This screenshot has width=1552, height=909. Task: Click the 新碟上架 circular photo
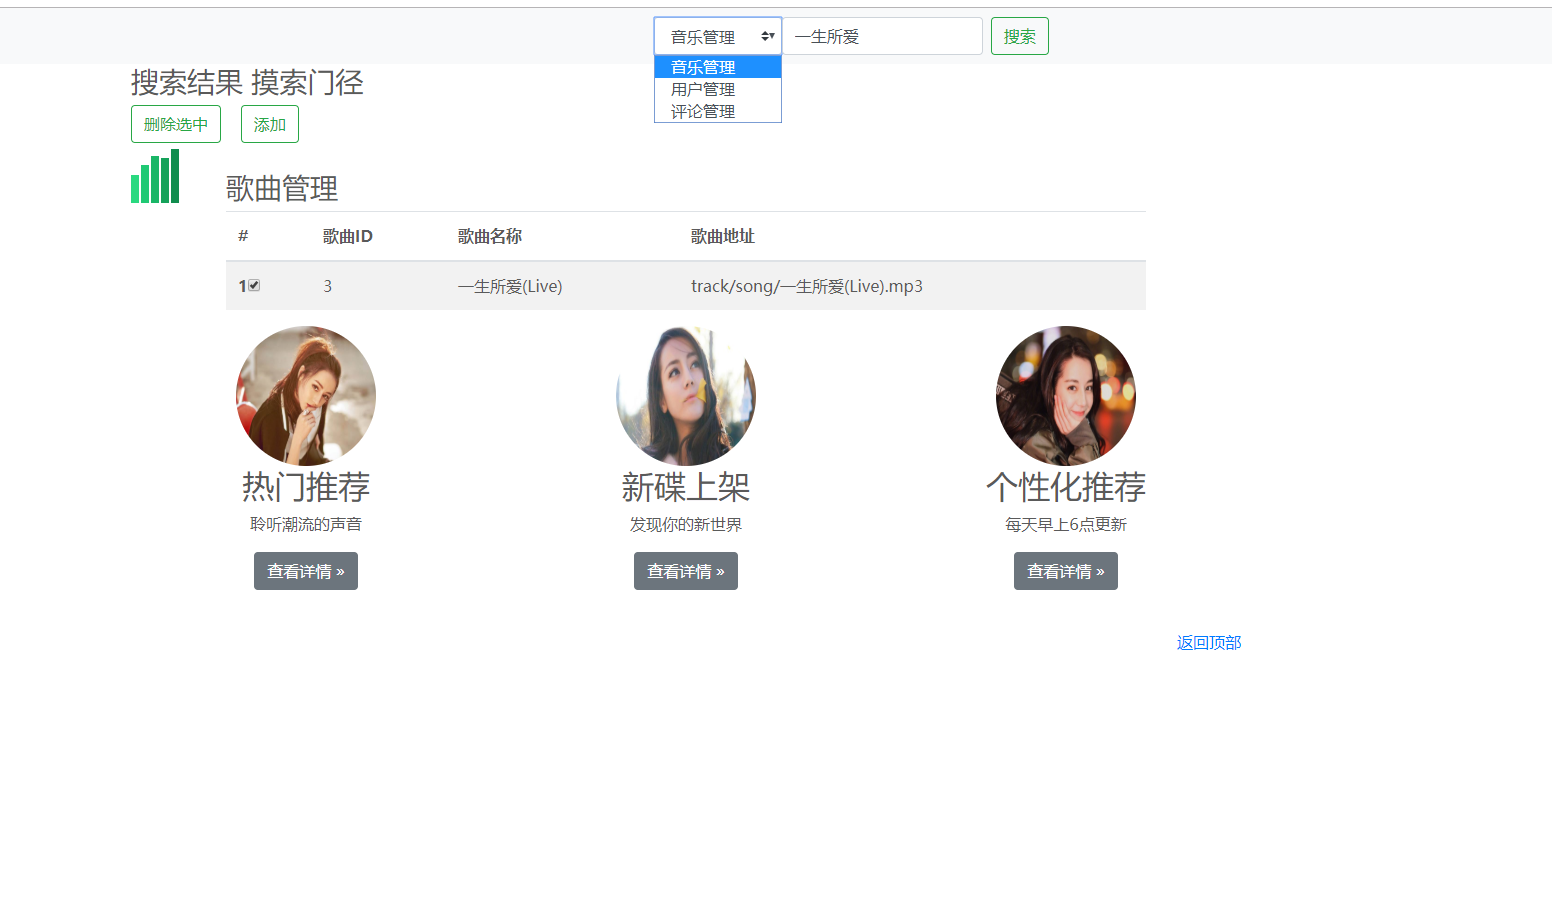[685, 395]
